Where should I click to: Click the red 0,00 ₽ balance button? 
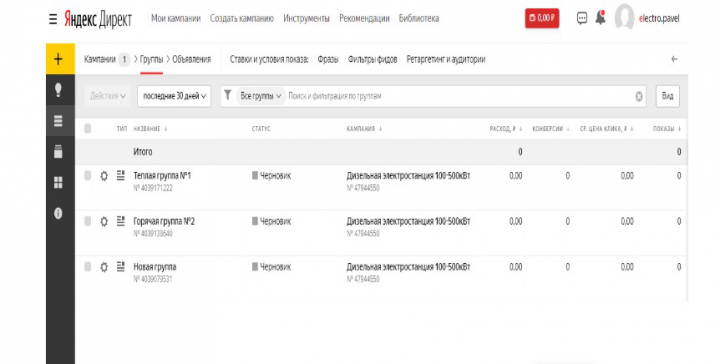[x=542, y=18]
